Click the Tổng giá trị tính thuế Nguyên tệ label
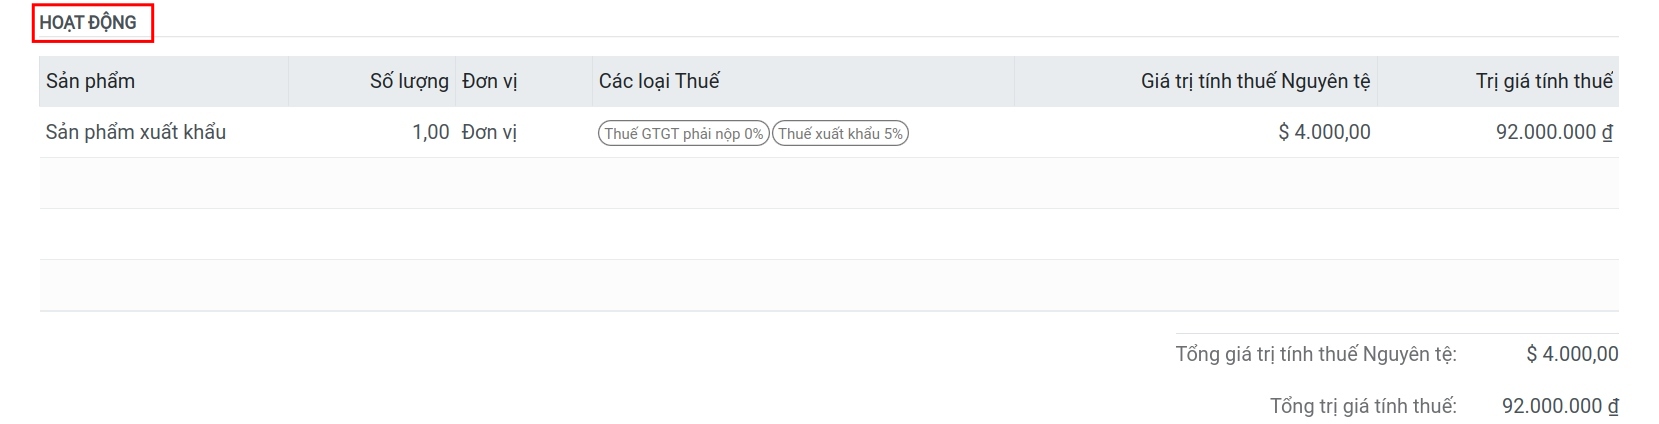The image size is (1659, 424). [1315, 354]
